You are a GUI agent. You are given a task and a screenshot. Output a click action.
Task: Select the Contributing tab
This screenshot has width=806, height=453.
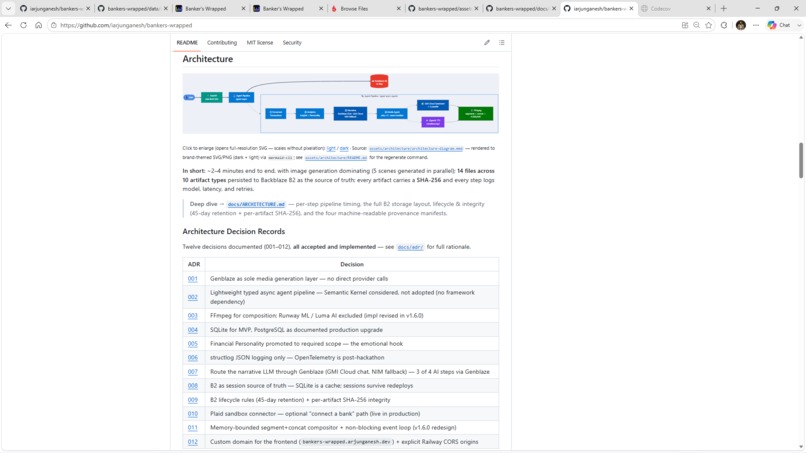(x=222, y=43)
